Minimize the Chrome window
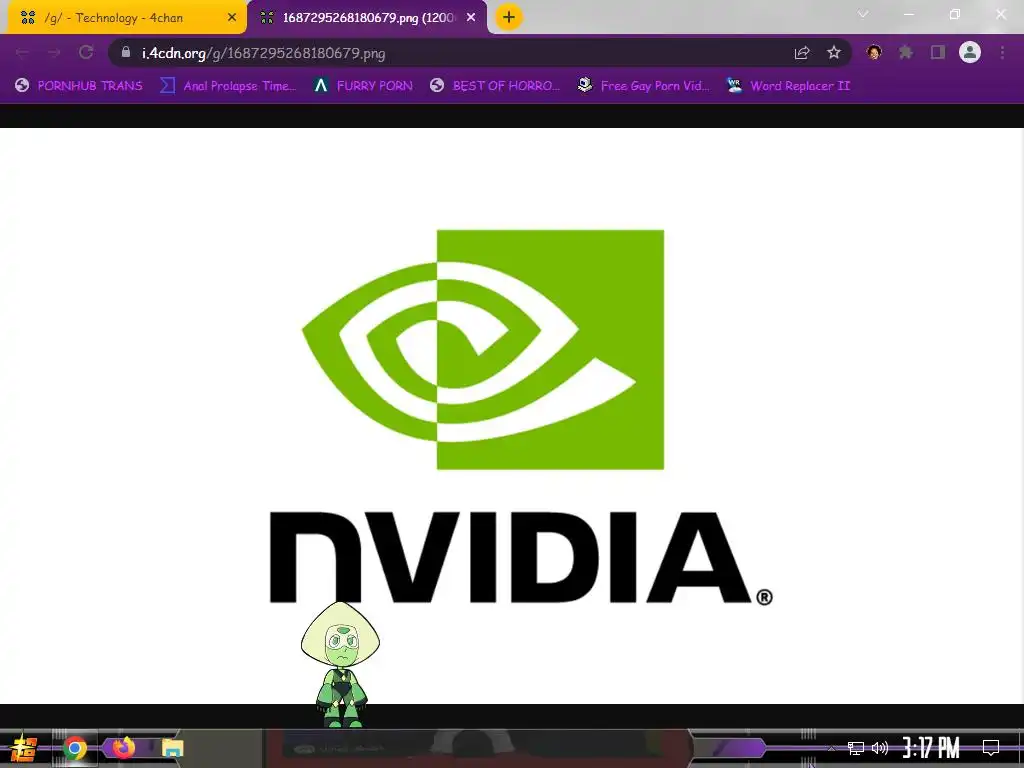 pos(908,14)
